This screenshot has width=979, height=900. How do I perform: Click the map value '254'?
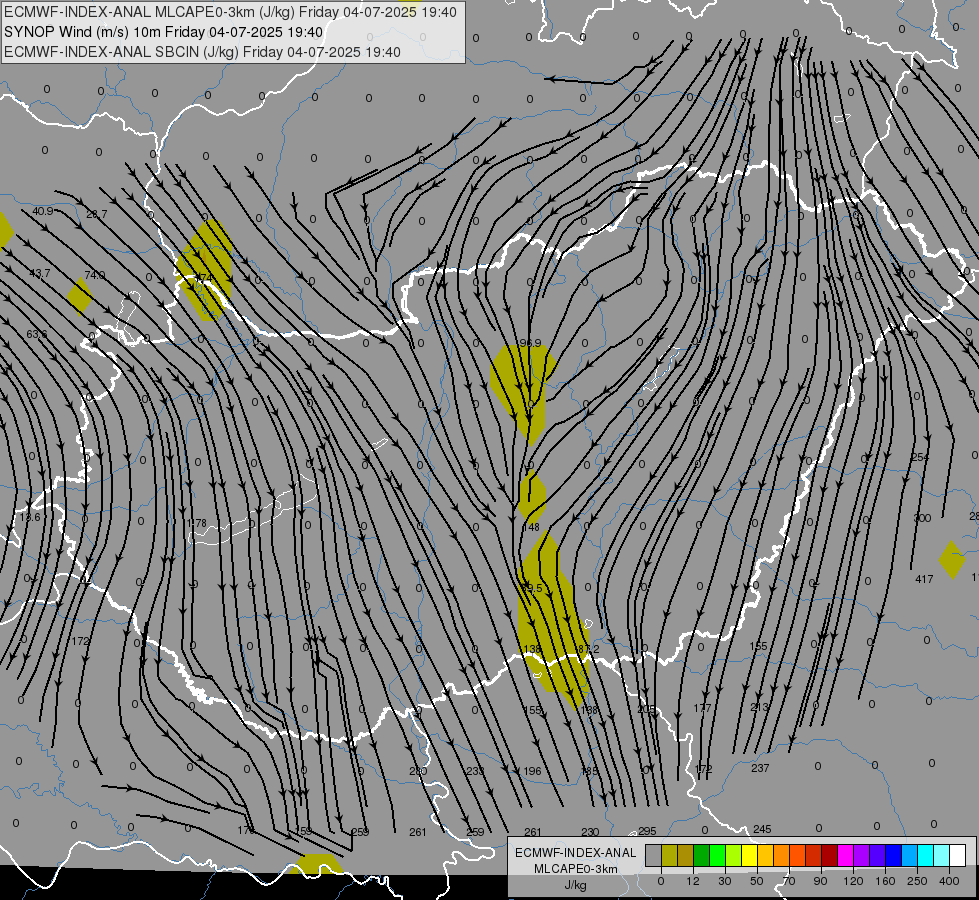(x=920, y=457)
